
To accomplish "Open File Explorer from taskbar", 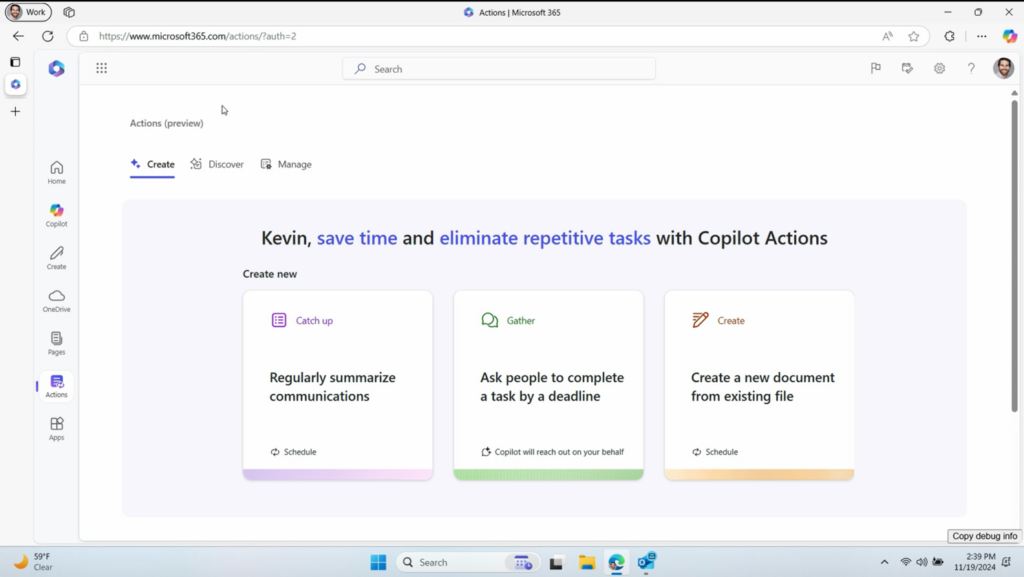I will point(586,562).
